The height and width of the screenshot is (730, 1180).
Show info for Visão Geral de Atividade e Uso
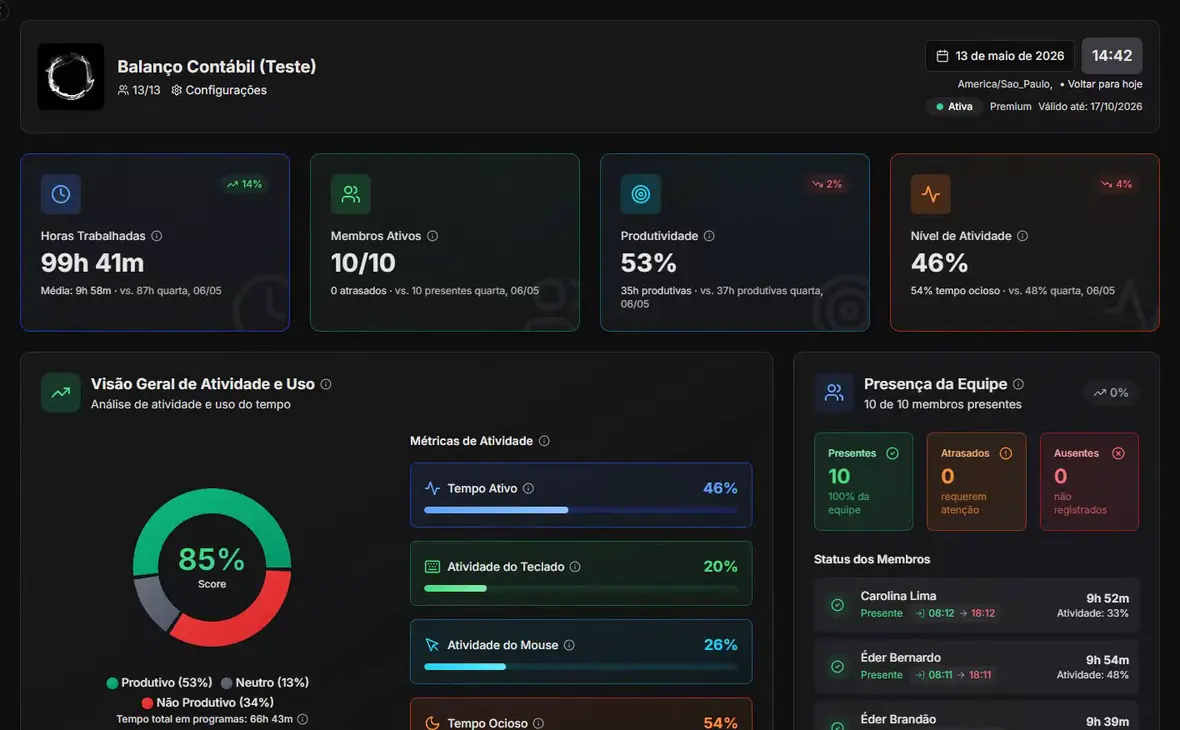coord(326,384)
